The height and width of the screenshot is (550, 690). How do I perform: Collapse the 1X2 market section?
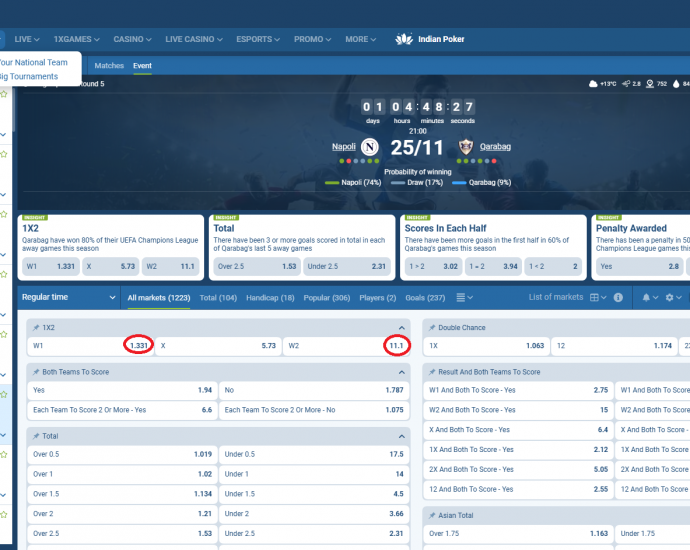pyautogui.click(x=401, y=328)
